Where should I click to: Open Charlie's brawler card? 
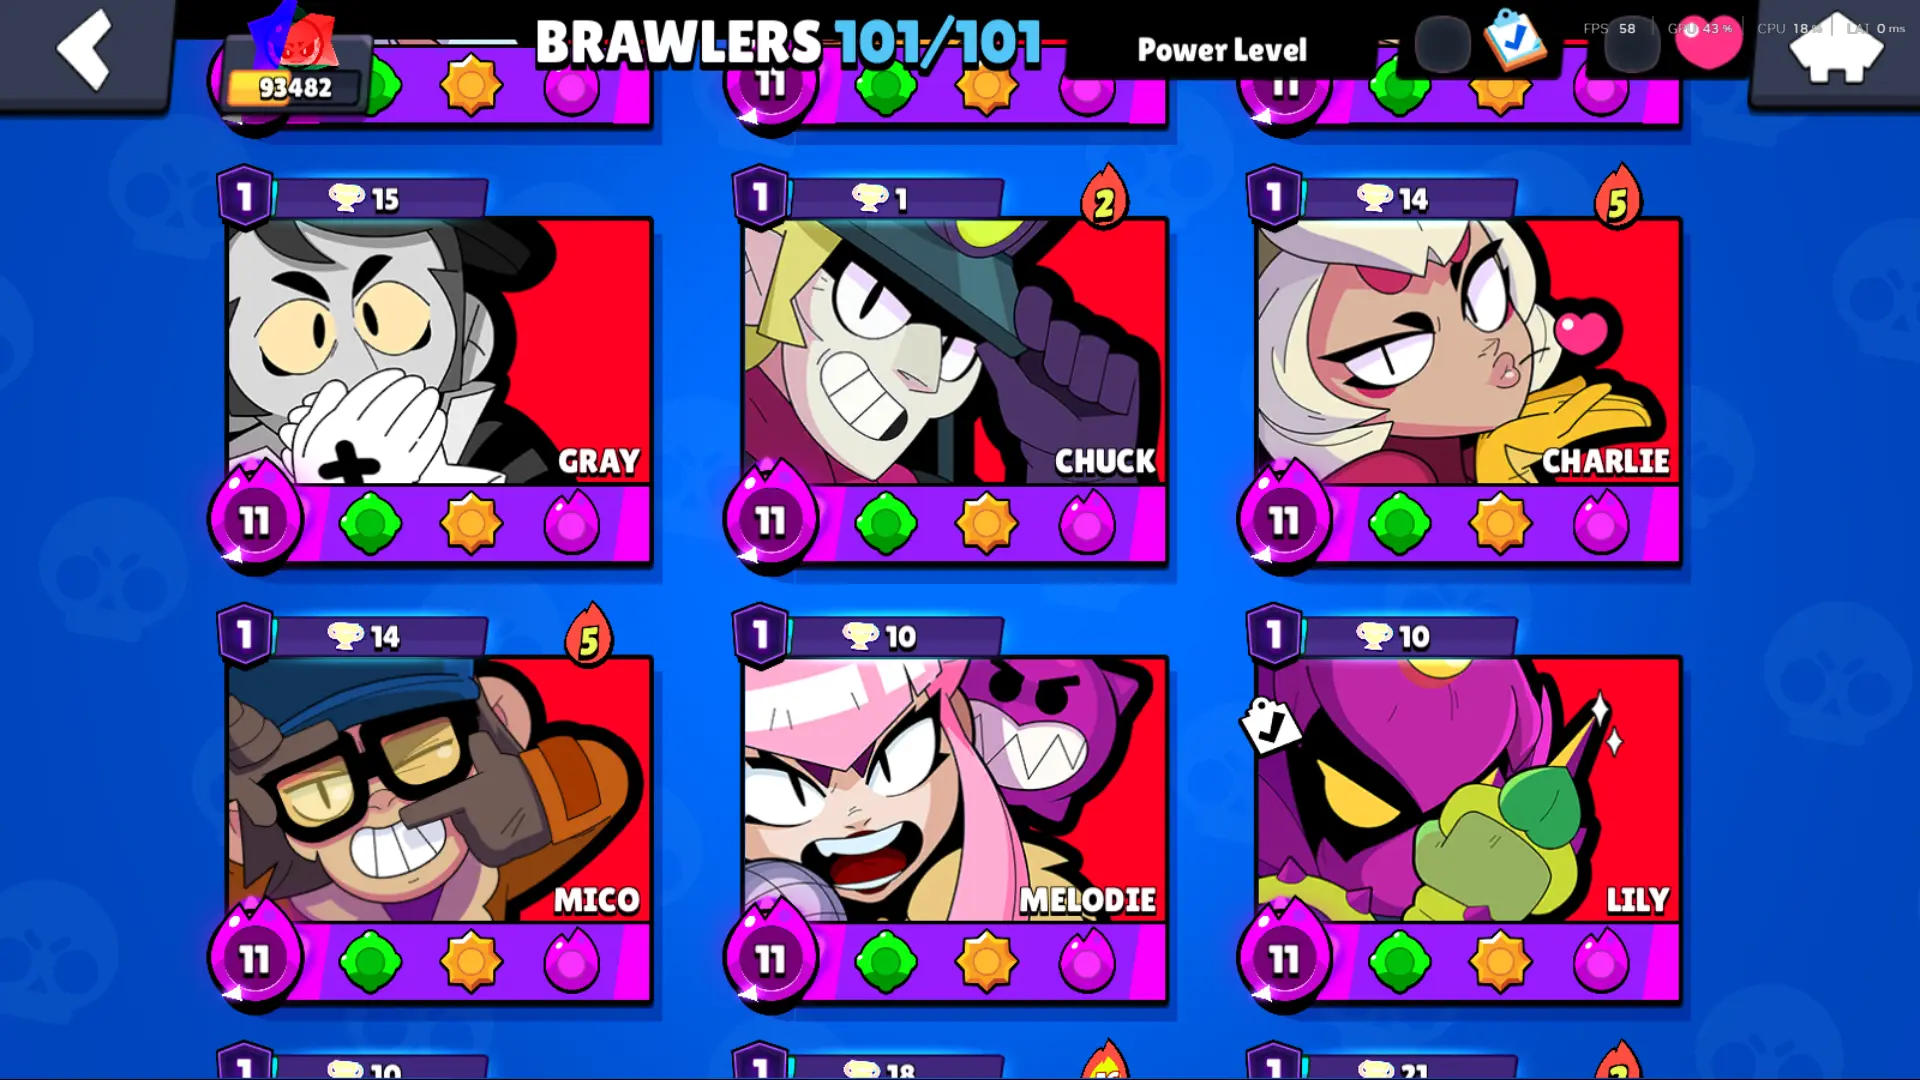(1468, 351)
